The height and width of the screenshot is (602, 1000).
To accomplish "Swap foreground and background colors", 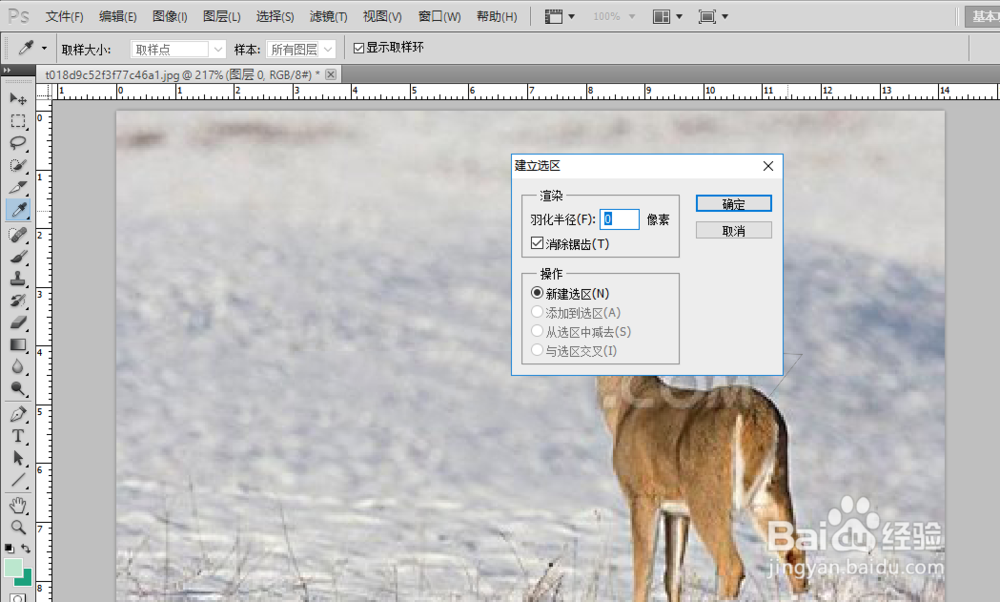I will click(26, 548).
